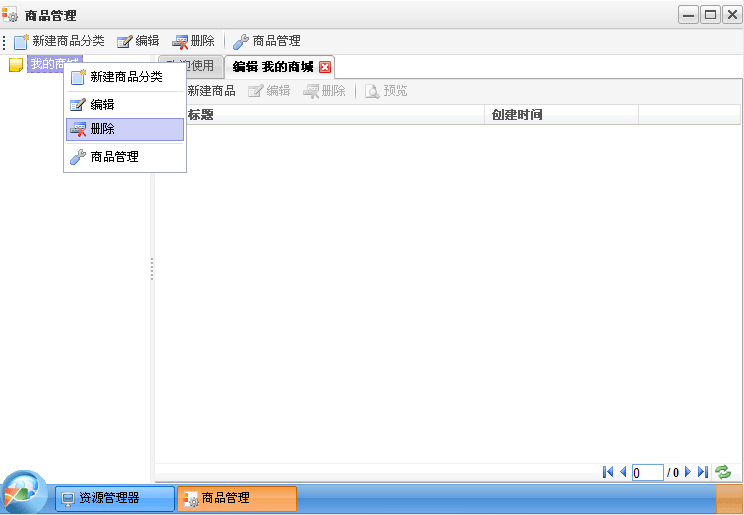This screenshot has height=515, width=744.
Task: Click the 编辑 button in the top toolbar
Action: (138, 41)
